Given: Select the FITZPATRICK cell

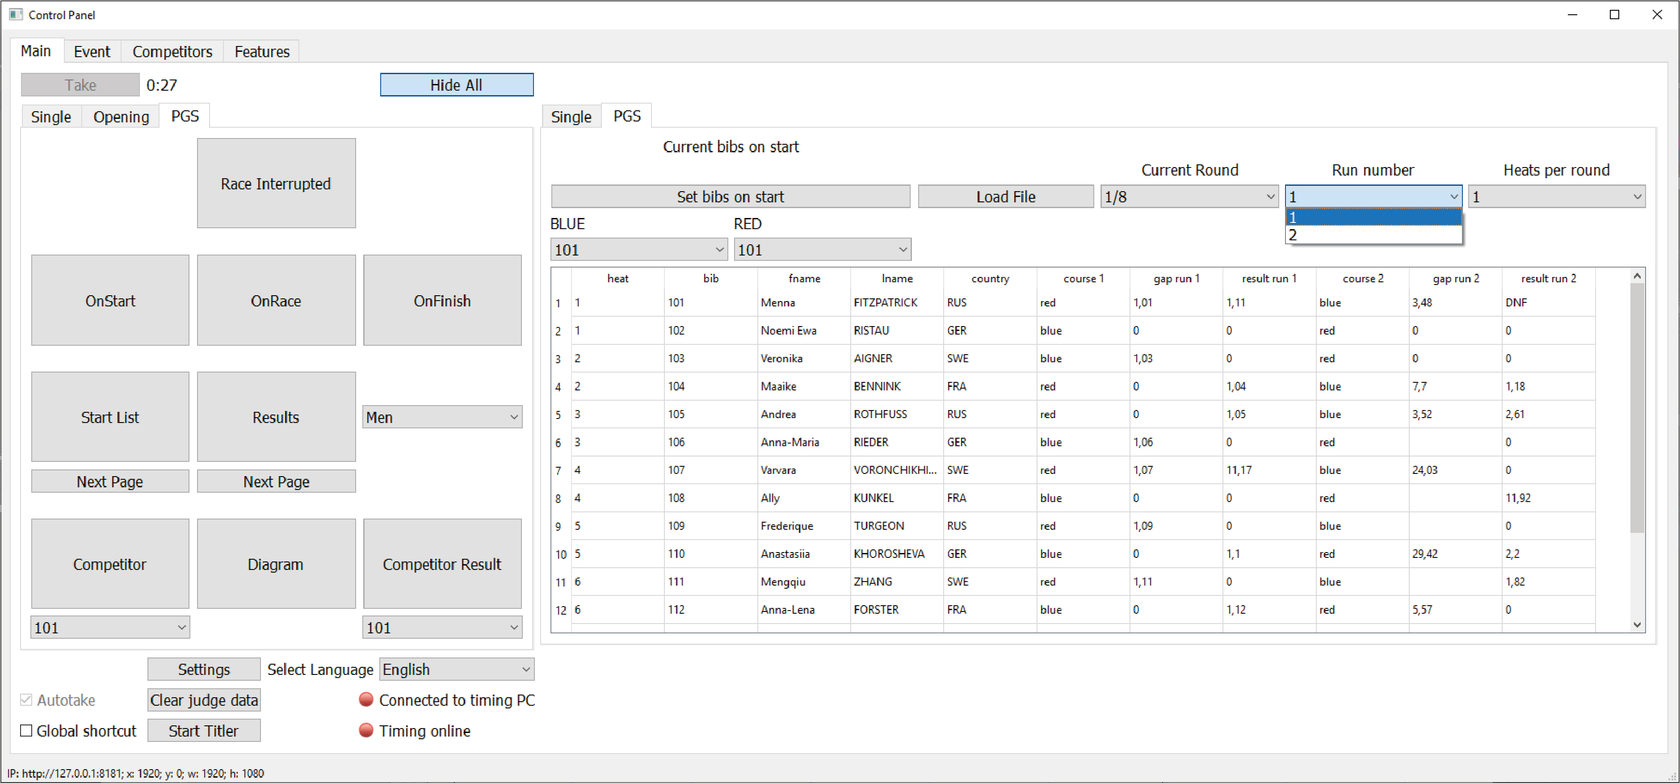Looking at the screenshot, I should [x=897, y=302].
